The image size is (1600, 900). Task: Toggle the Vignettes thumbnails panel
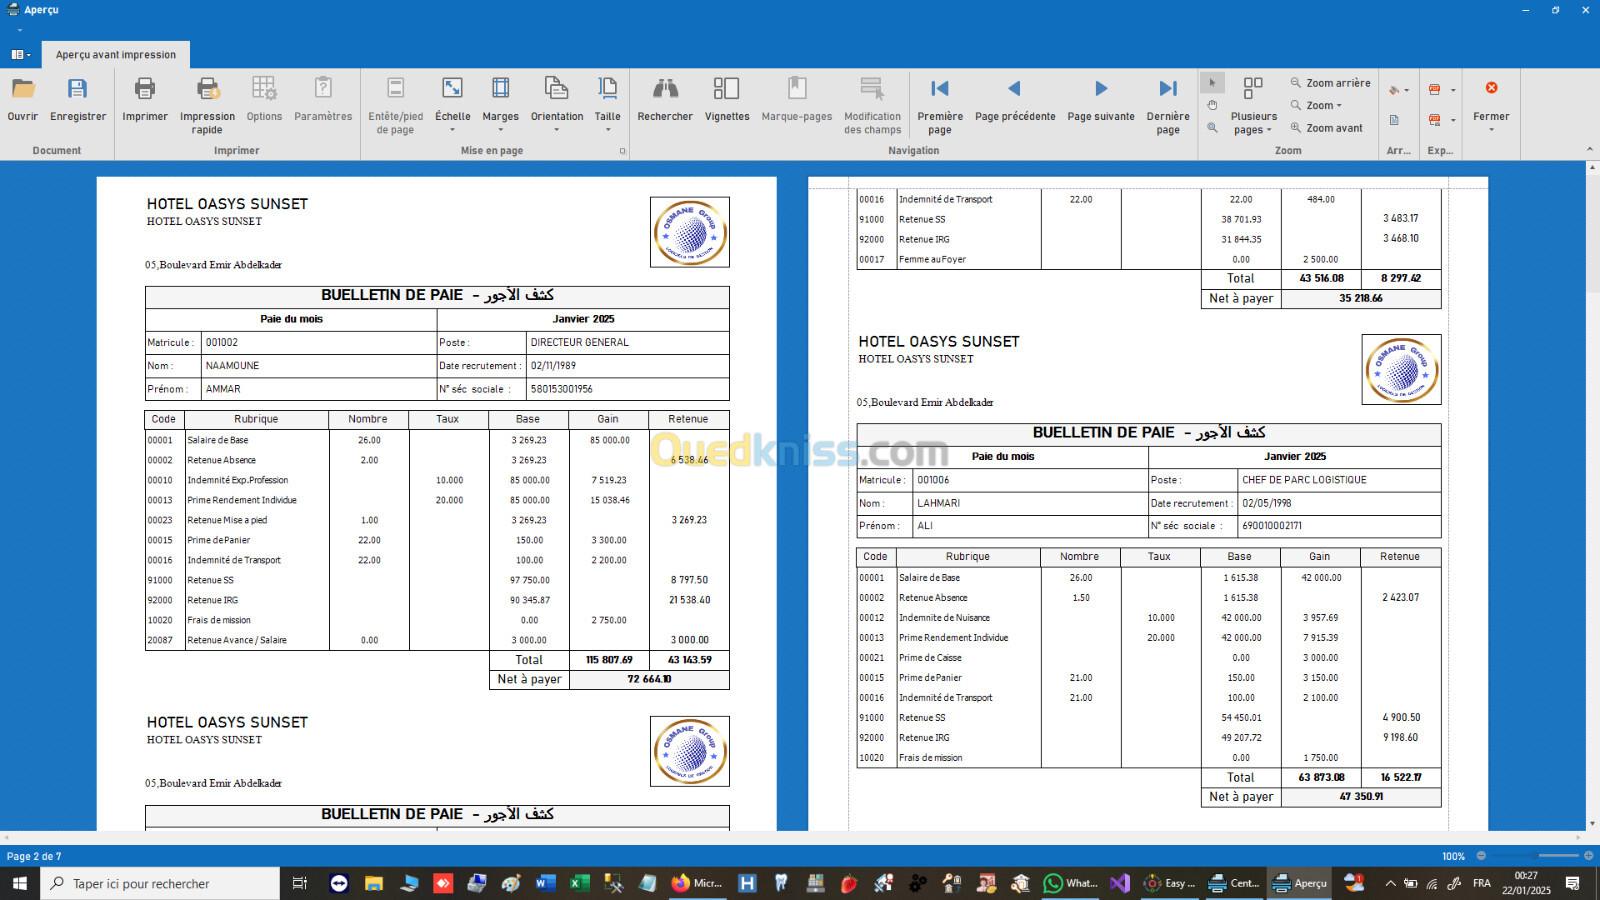coord(726,90)
